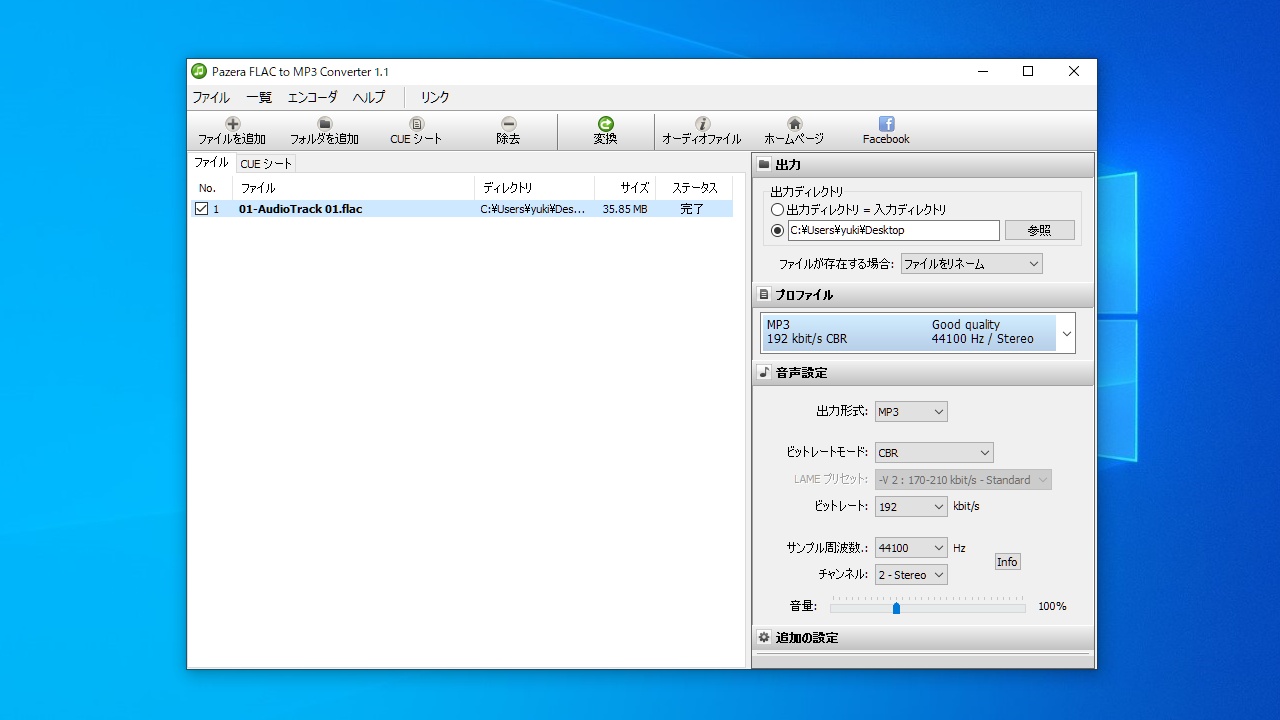The height and width of the screenshot is (720, 1280).
Task: Open the サンプル周波数 44100 dropdown
Action: (x=910, y=548)
